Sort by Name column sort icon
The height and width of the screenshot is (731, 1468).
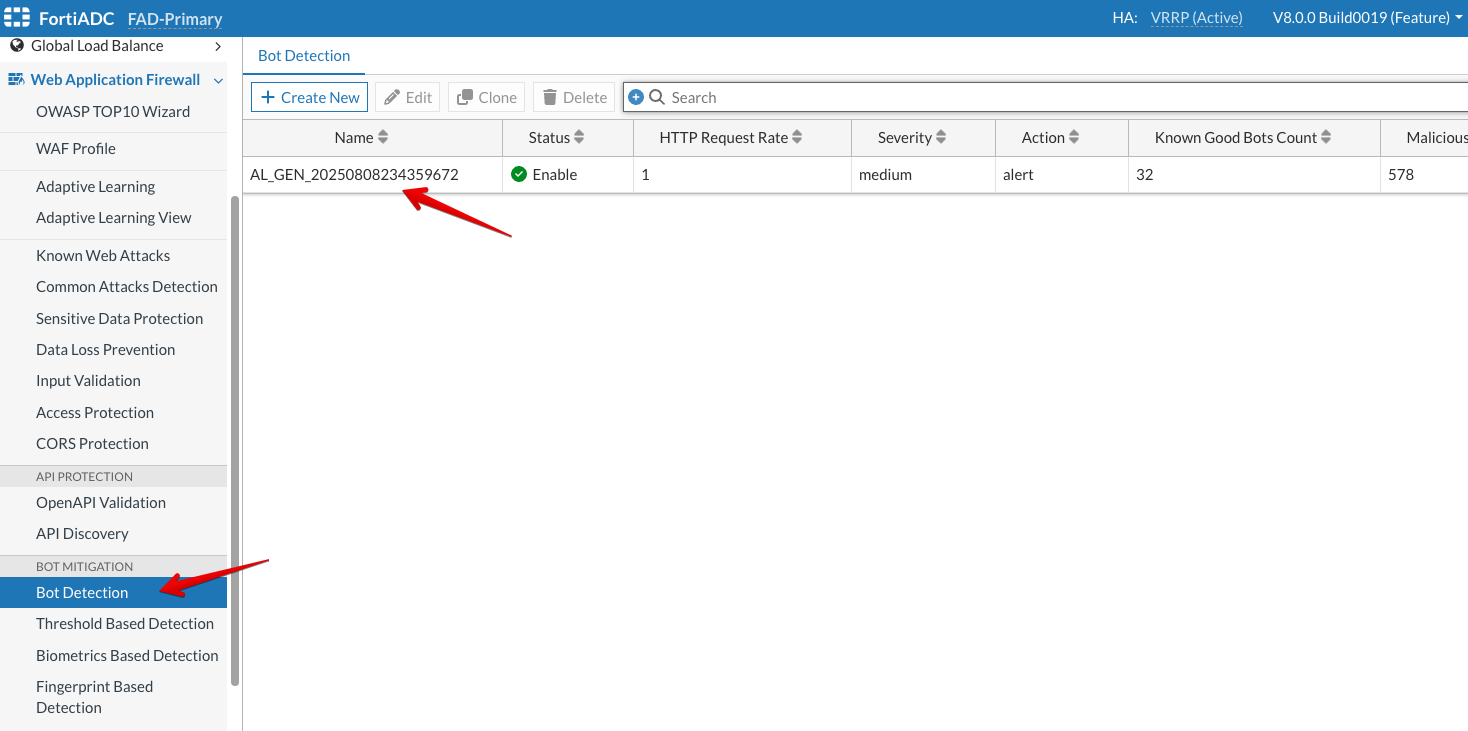point(383,138)
